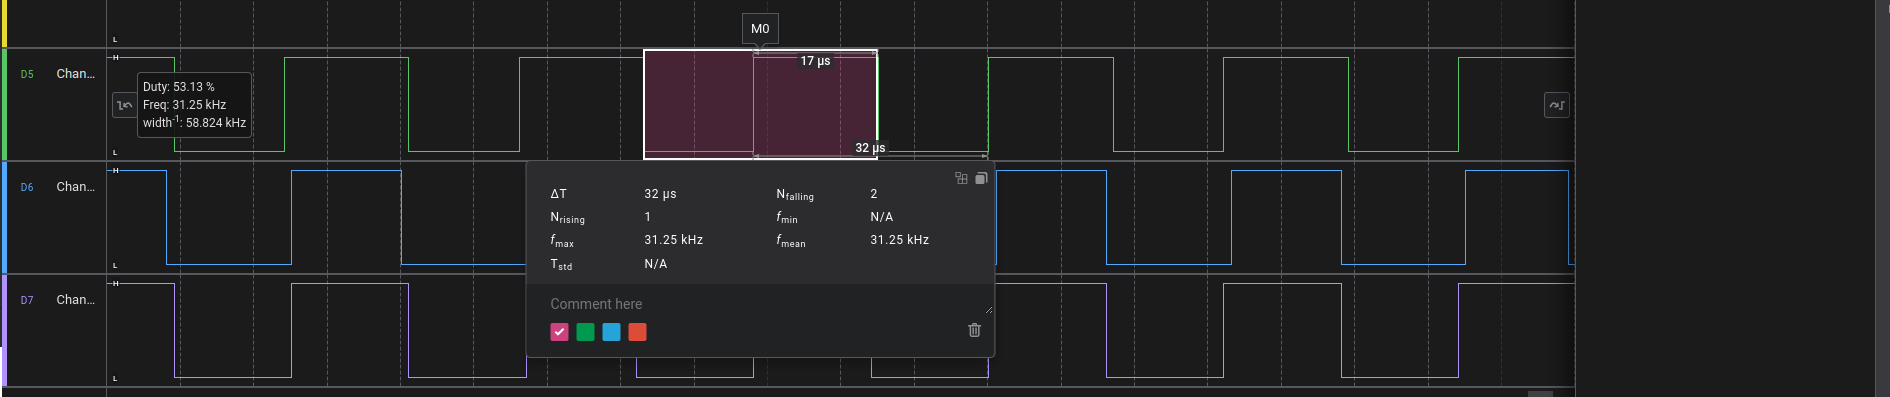Copy measurement values with duplicate icon
Screen dimensions: 1890x397
pyautogui.click(x=981, y=178)
